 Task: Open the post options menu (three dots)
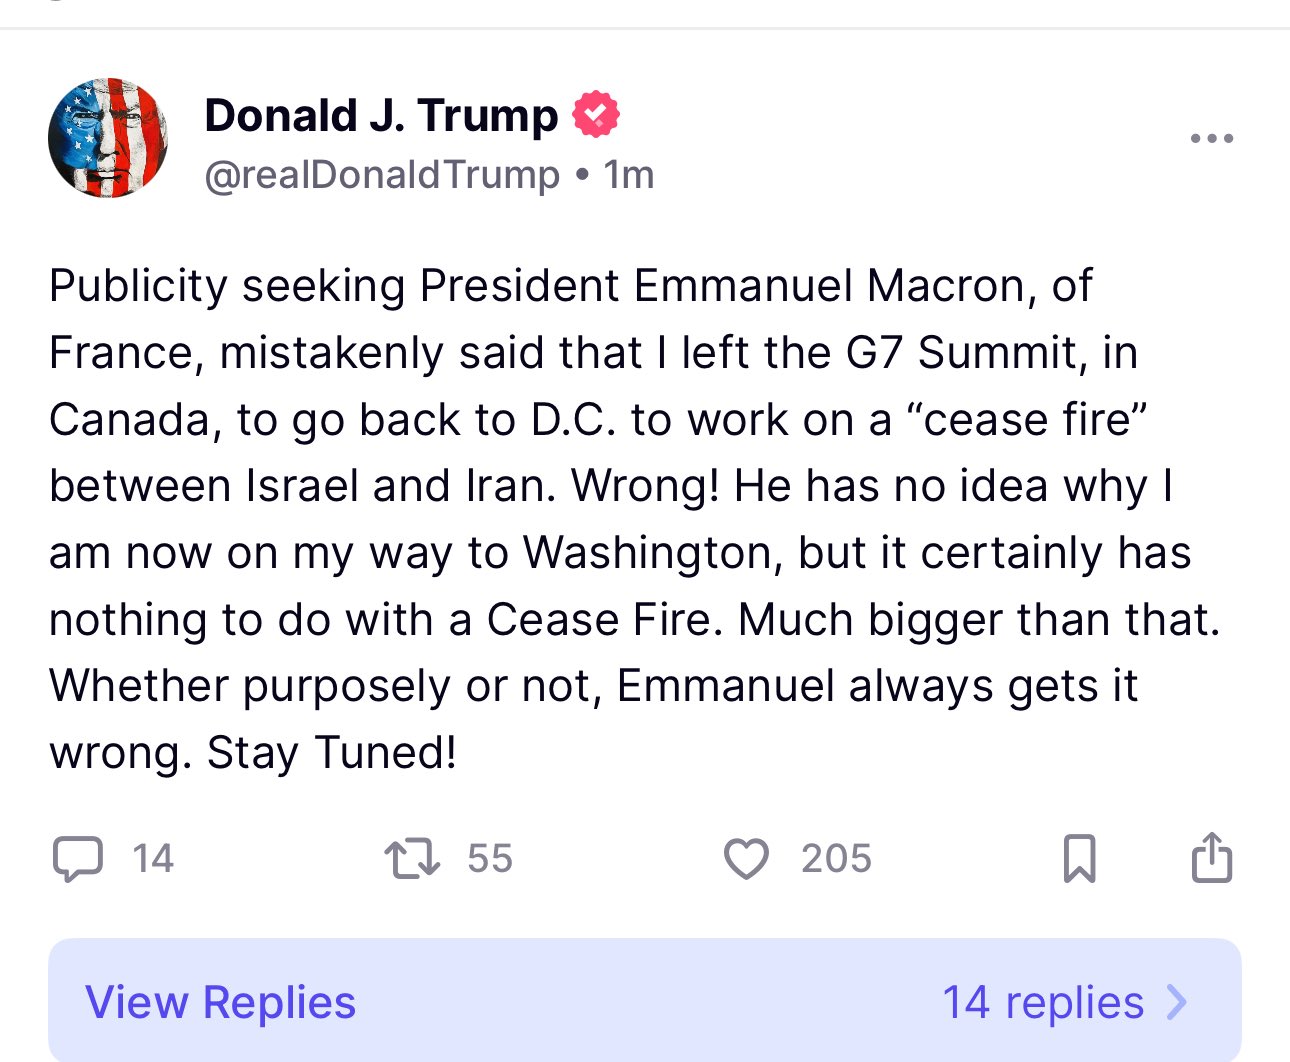click(x=1211, y=138)
